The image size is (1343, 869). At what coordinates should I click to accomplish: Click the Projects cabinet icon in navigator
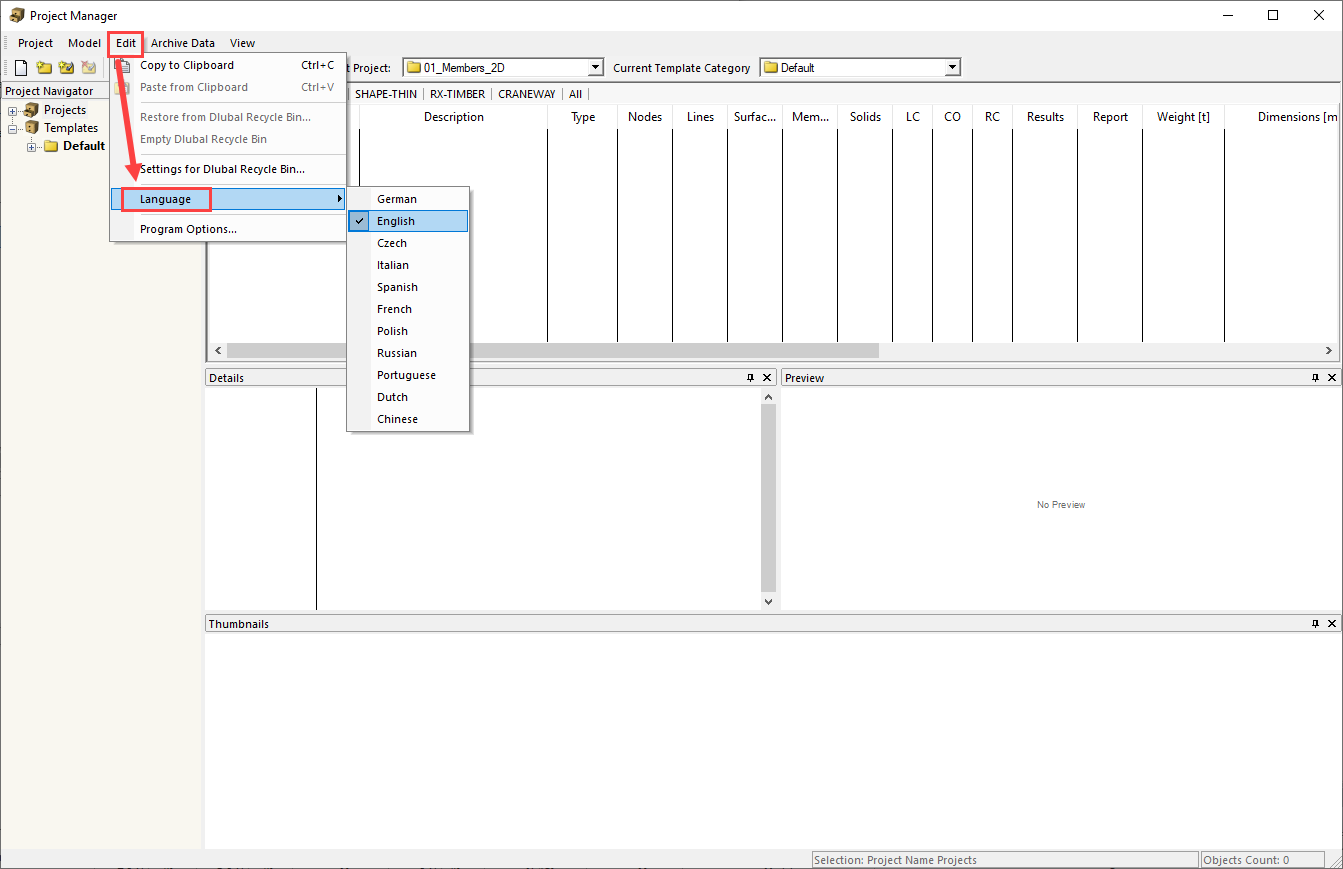[31, 110]
